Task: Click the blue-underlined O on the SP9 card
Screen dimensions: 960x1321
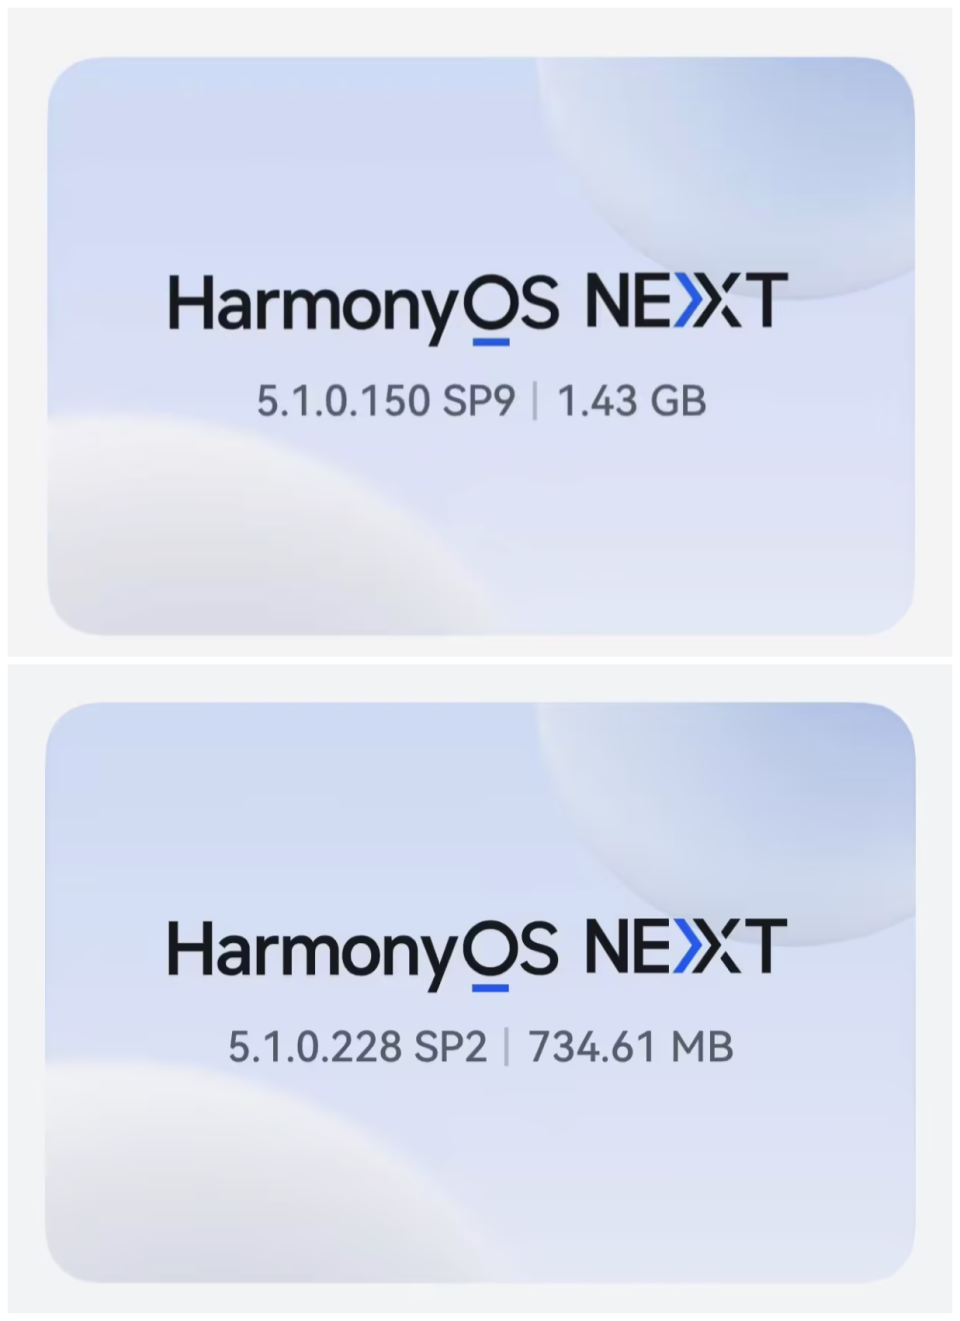Action: click(x=490, y=308)
